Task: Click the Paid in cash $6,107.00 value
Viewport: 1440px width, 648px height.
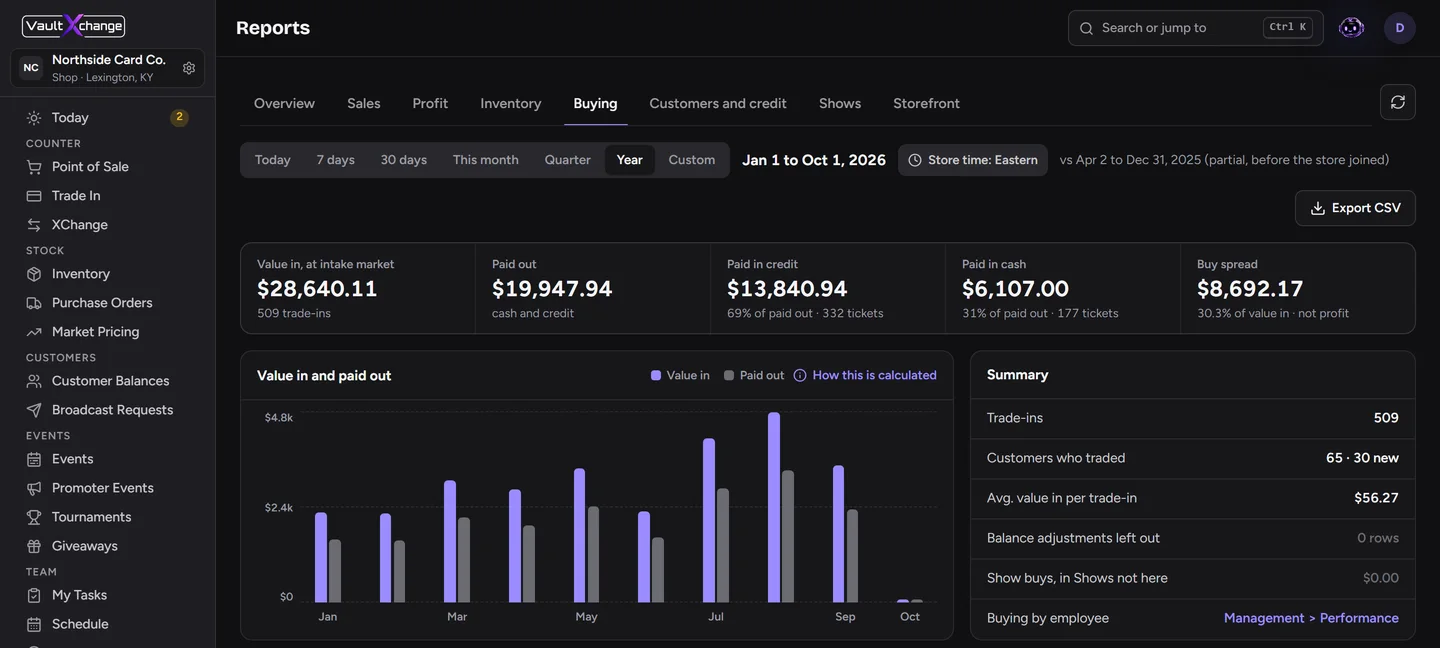Action: 1015,289
